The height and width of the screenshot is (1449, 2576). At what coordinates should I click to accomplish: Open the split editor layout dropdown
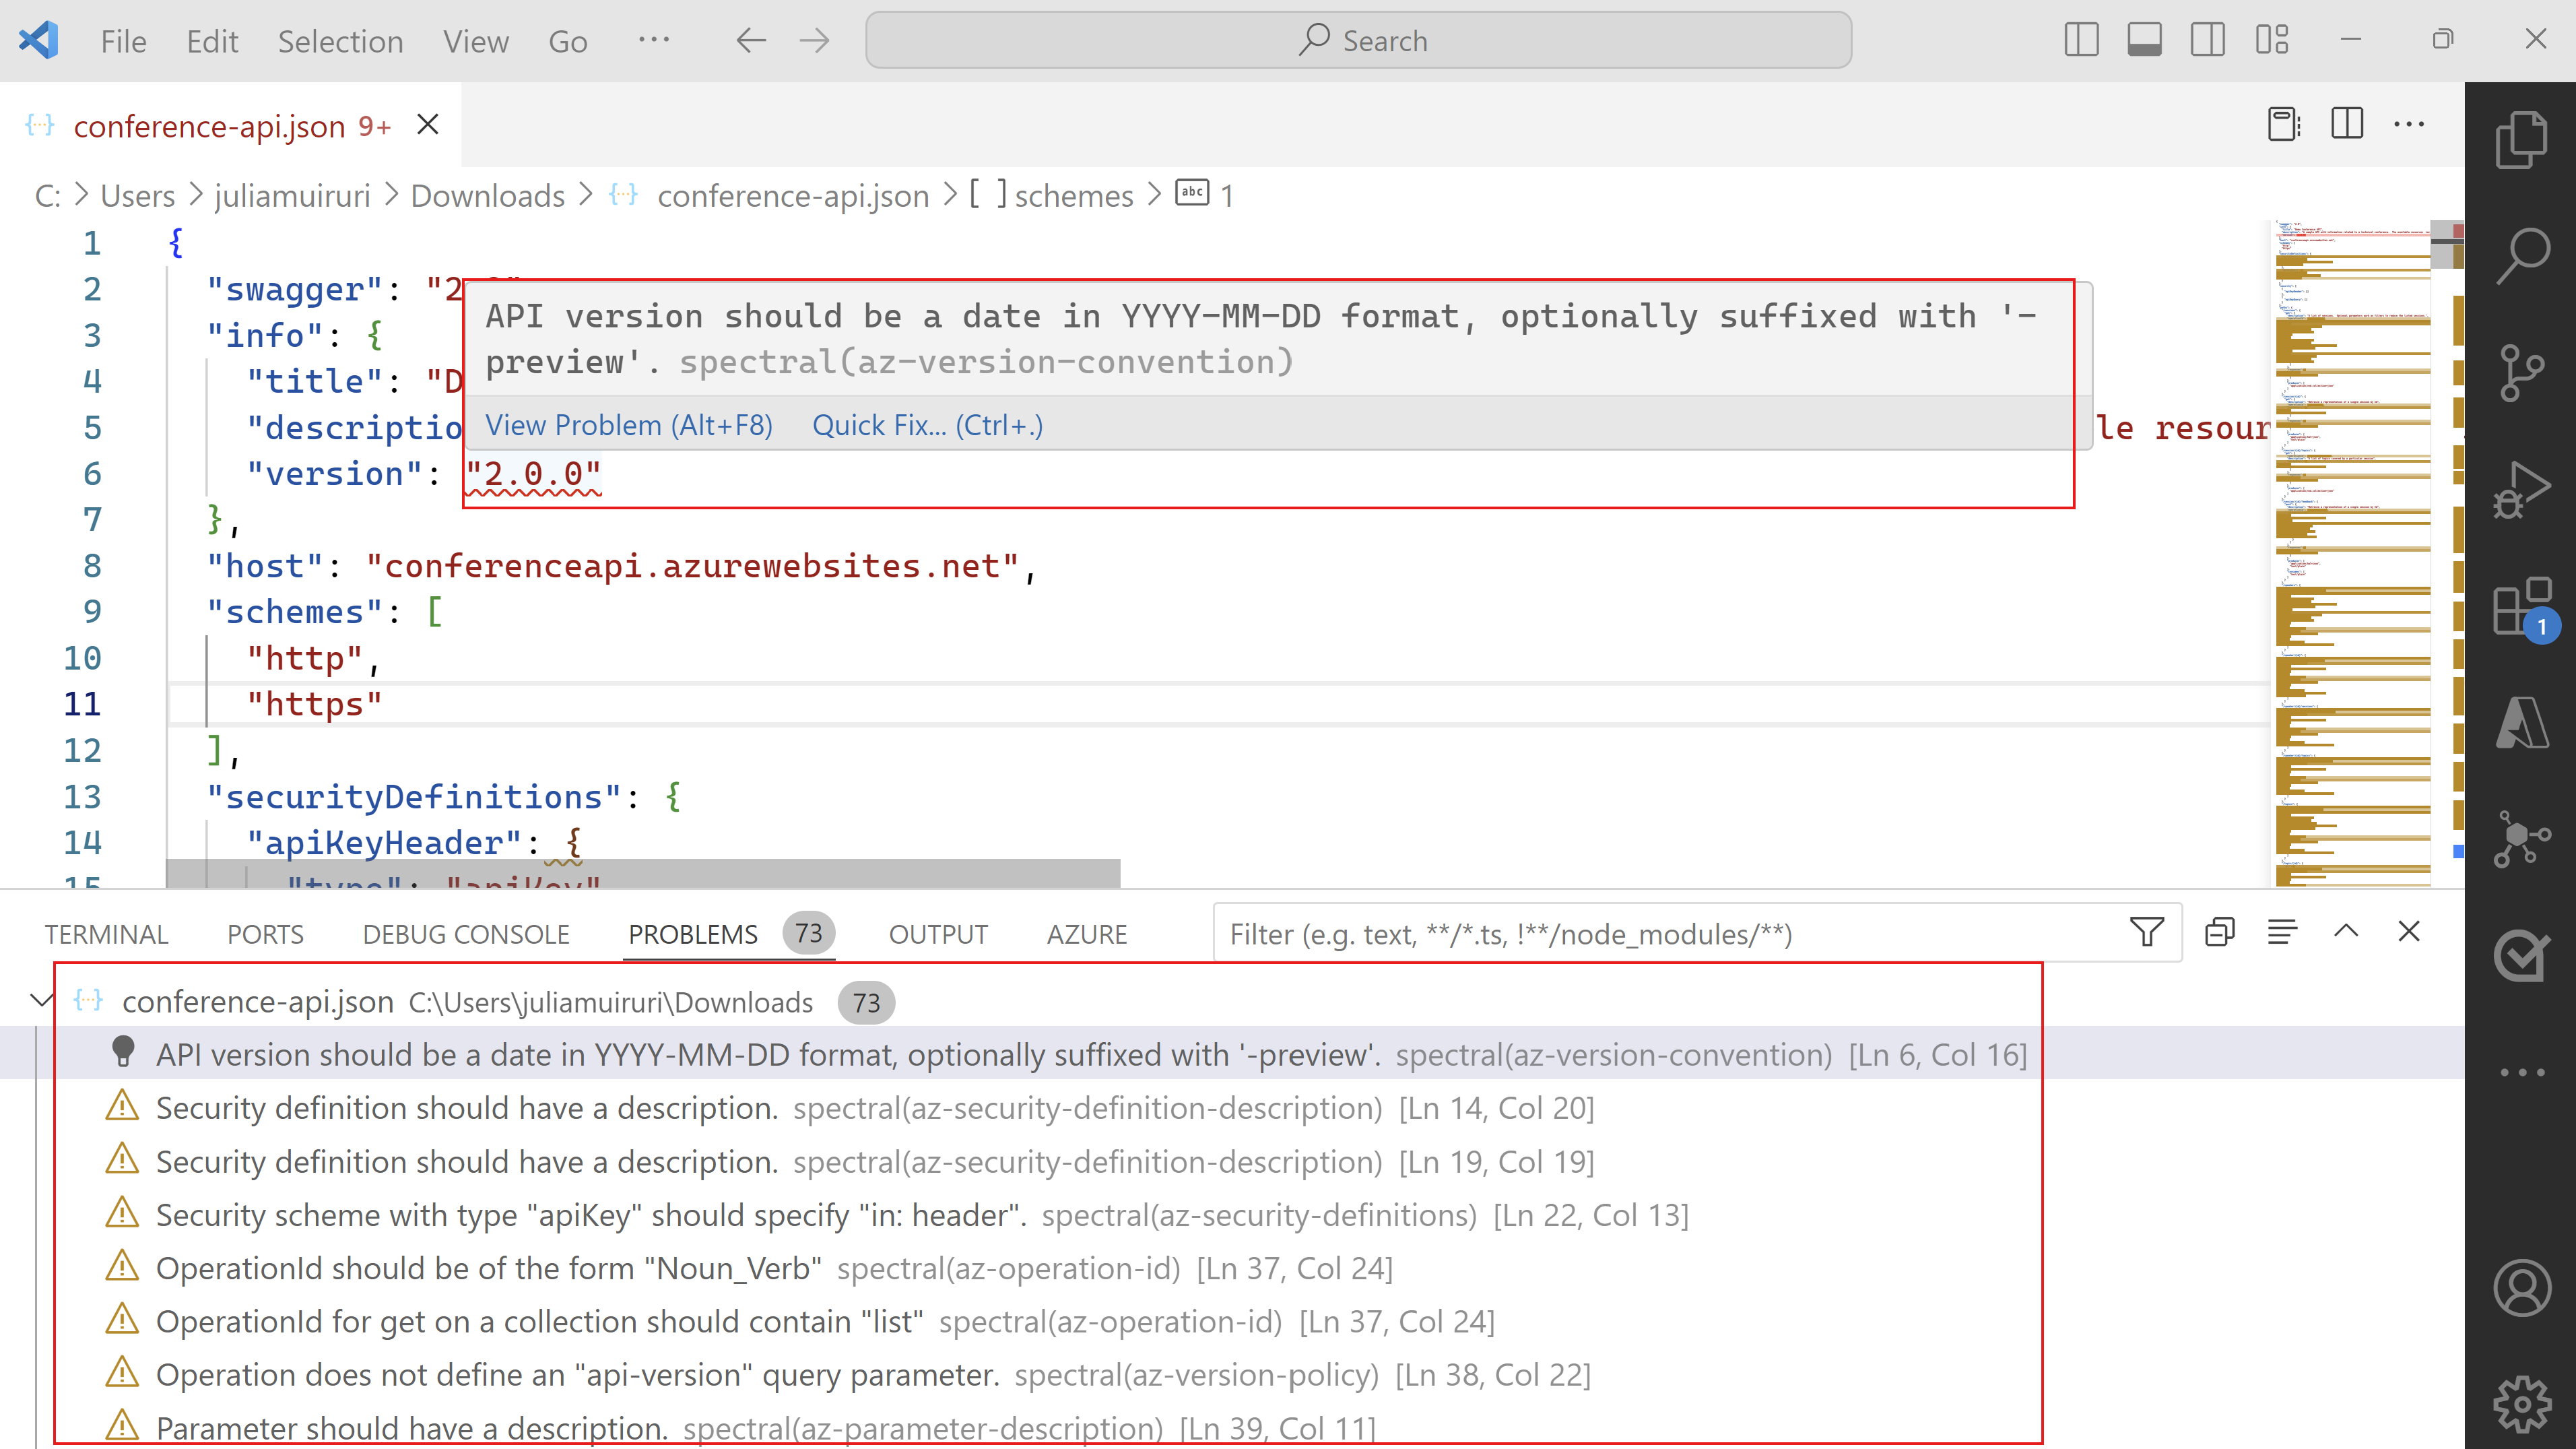click(x=2348, y=124)
